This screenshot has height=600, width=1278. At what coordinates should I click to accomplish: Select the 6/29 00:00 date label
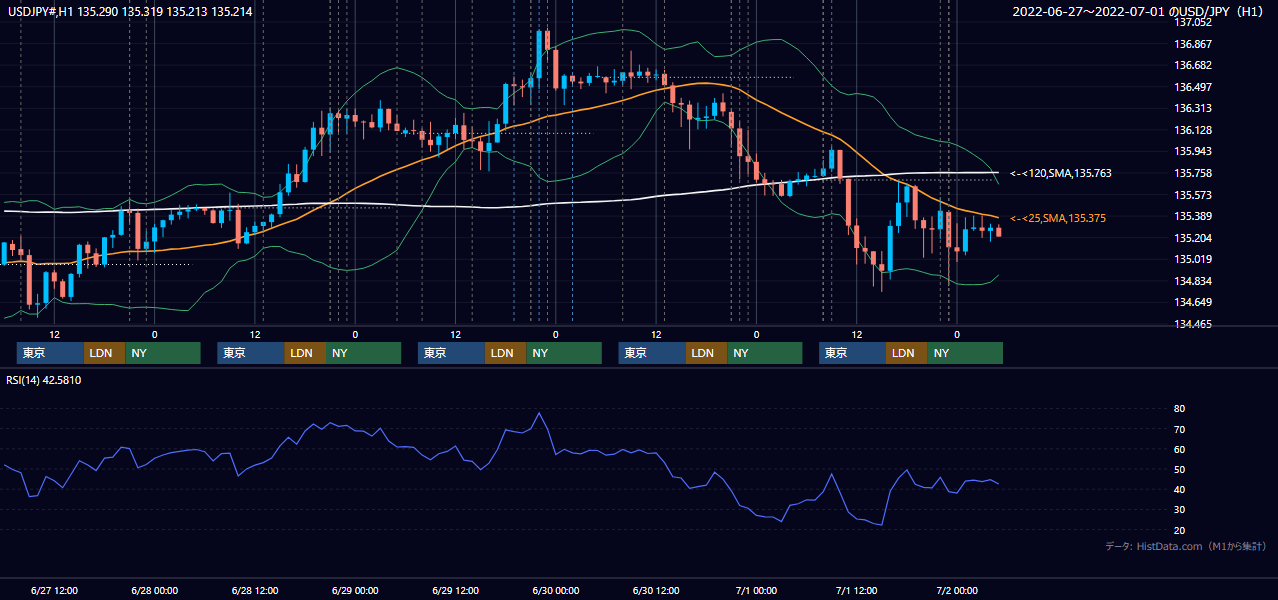[355, 590]
